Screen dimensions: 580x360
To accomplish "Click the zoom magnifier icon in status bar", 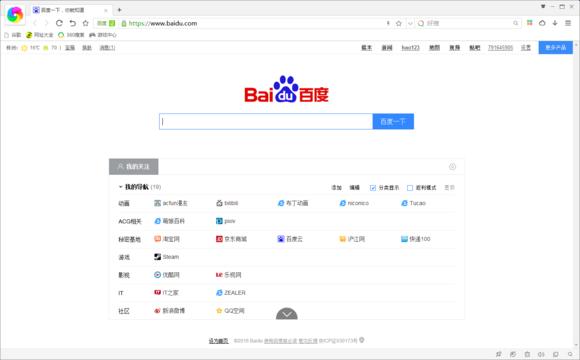I will (570, 354).
